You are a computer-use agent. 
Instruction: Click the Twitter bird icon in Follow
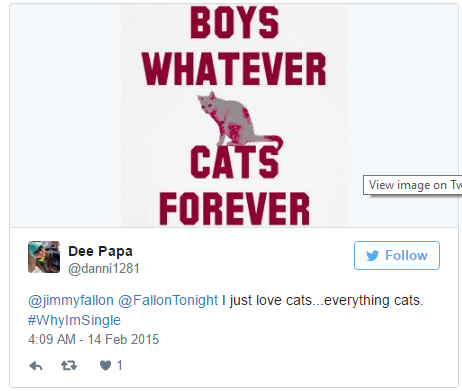373,256
